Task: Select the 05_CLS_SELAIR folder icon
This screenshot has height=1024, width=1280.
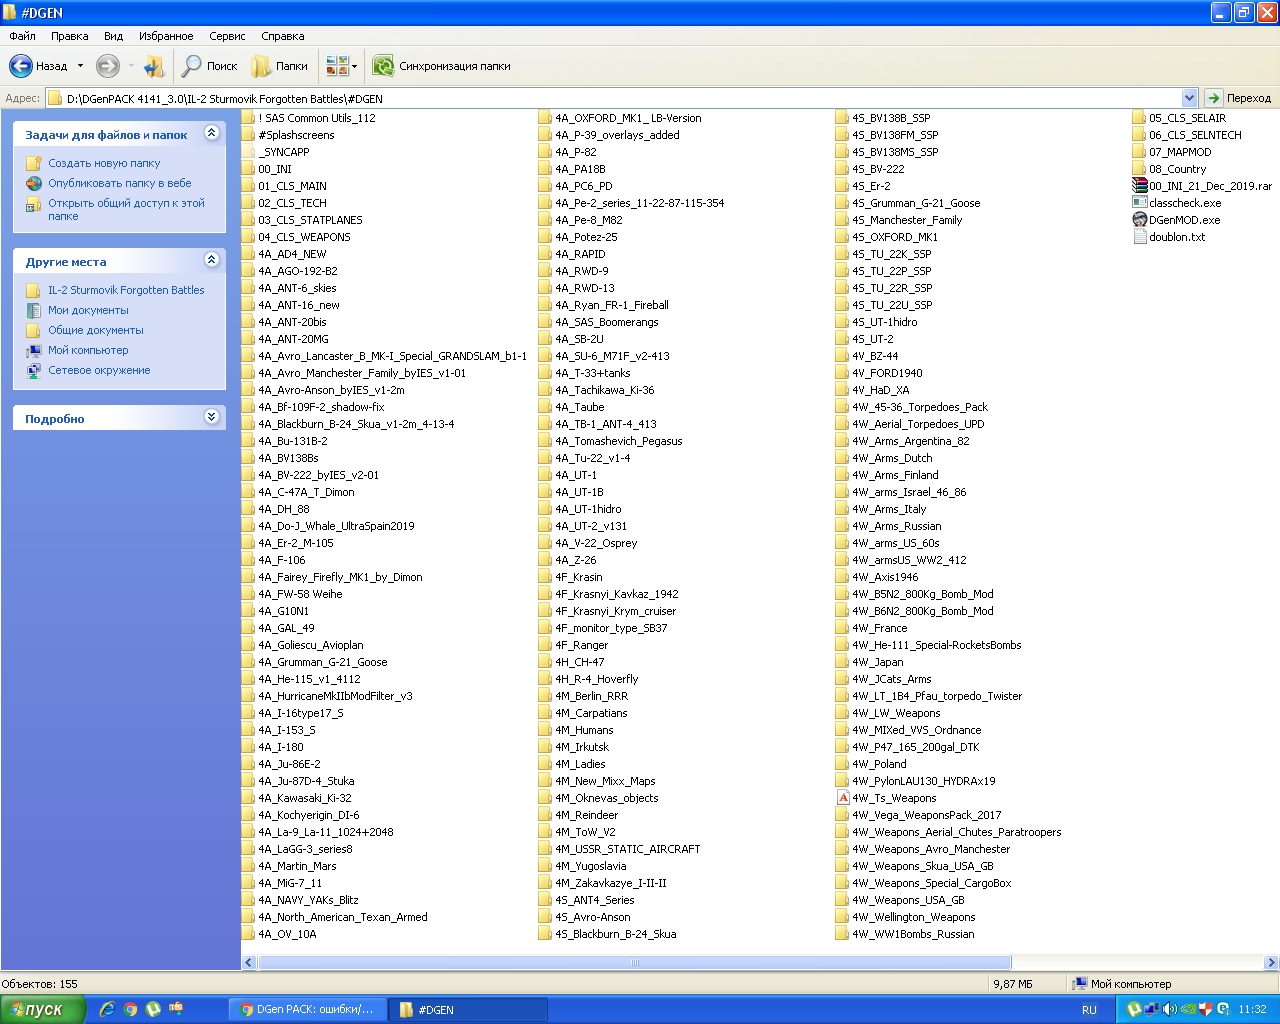Action: 1140,118
